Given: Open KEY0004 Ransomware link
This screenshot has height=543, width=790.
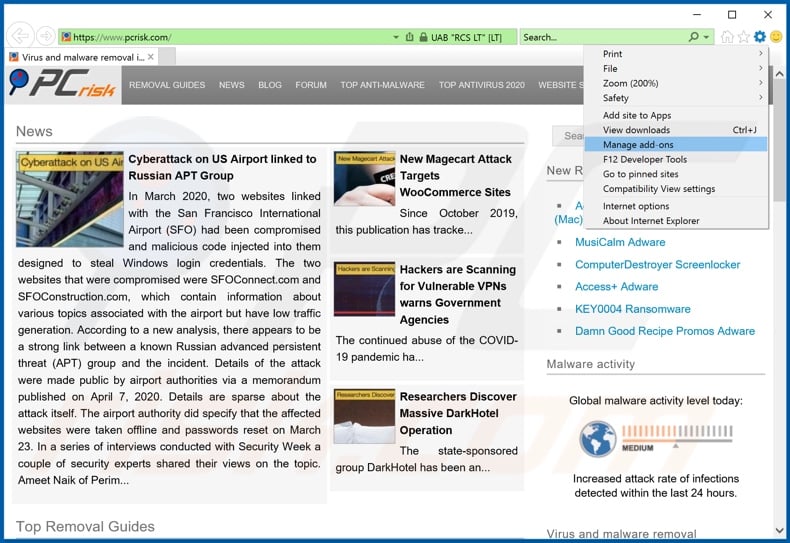Looking at the screenshot, I should coord(633,309).
